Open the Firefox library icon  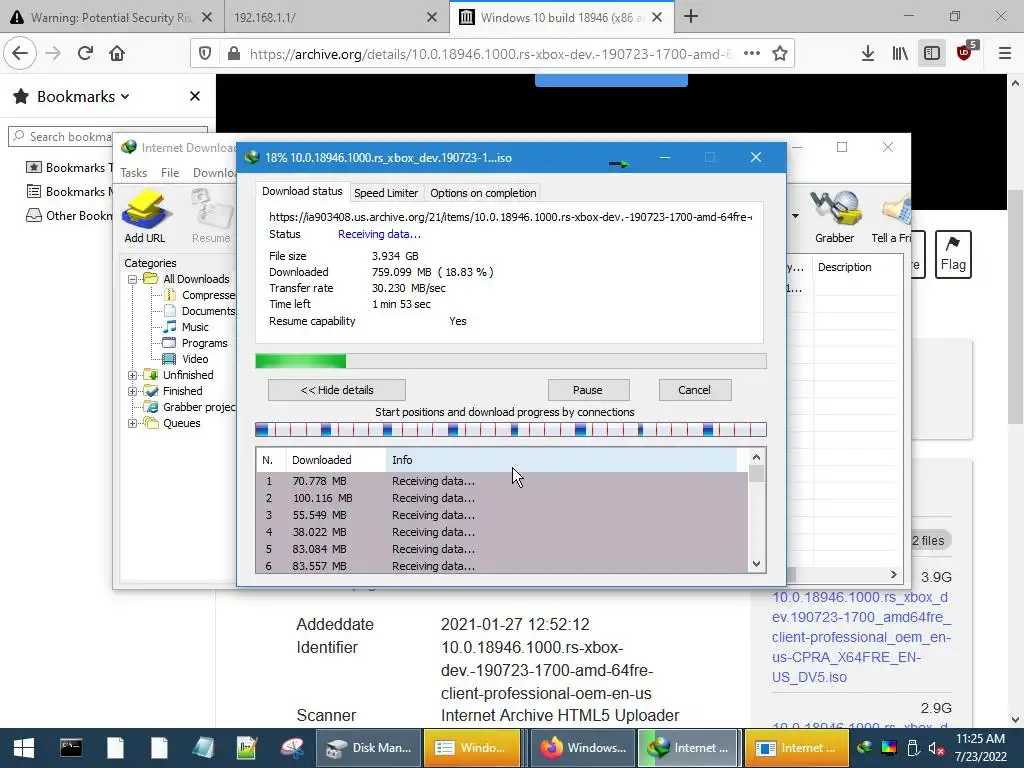tap(900, 54)
